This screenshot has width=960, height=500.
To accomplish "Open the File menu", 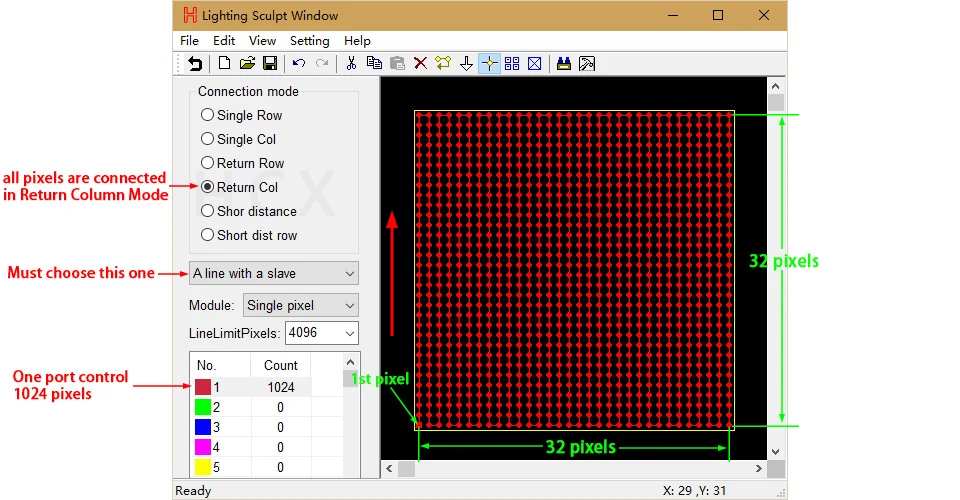I will pyautogui.click(x=189, y=40).
